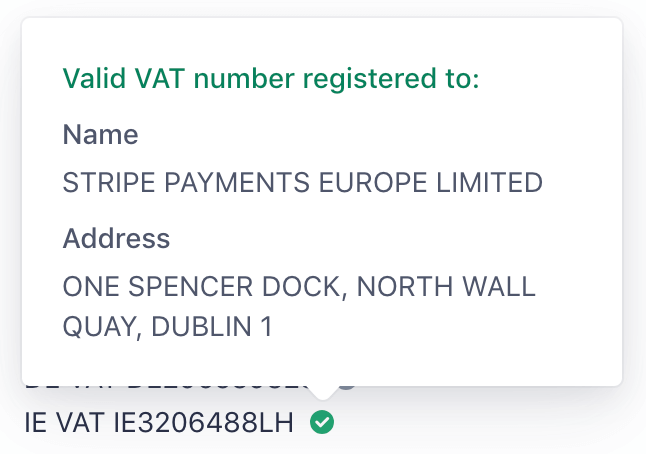Click the 'IE VAT' label prefix
Image resolution: width=646 pixels, height=454 pixels.
coord(60,423)
